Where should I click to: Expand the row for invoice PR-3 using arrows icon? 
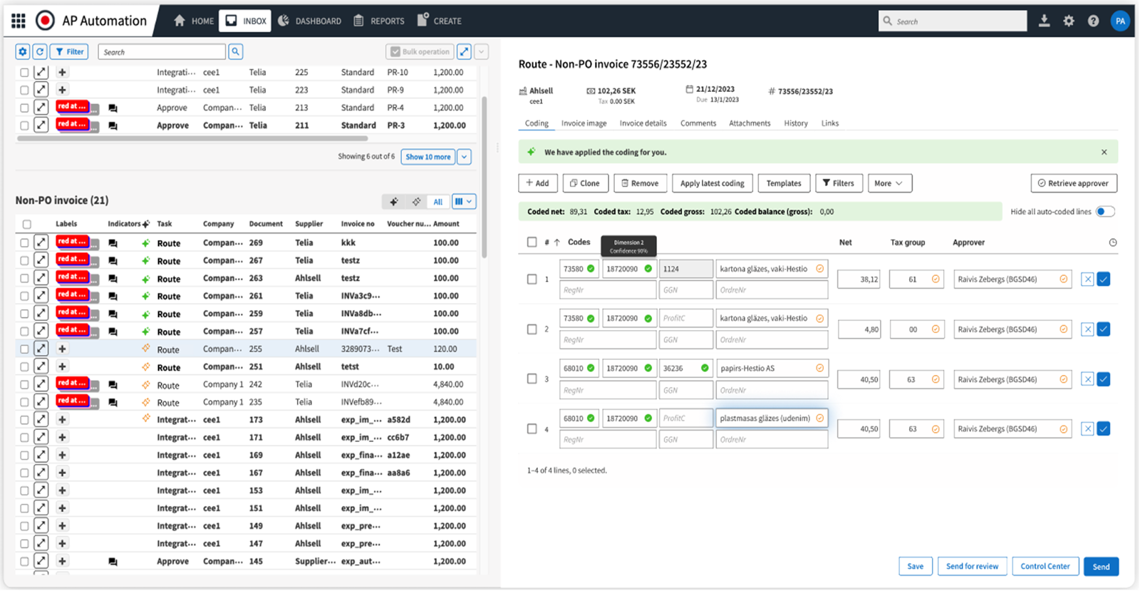click(x=40, y=124)
